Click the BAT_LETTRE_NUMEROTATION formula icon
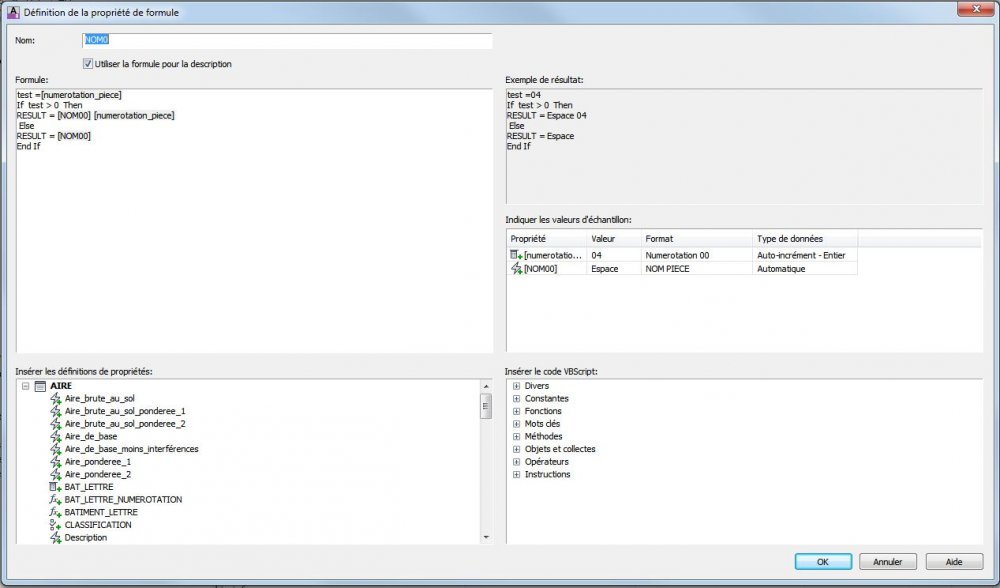1000x588 pixels. coord(55,499)
